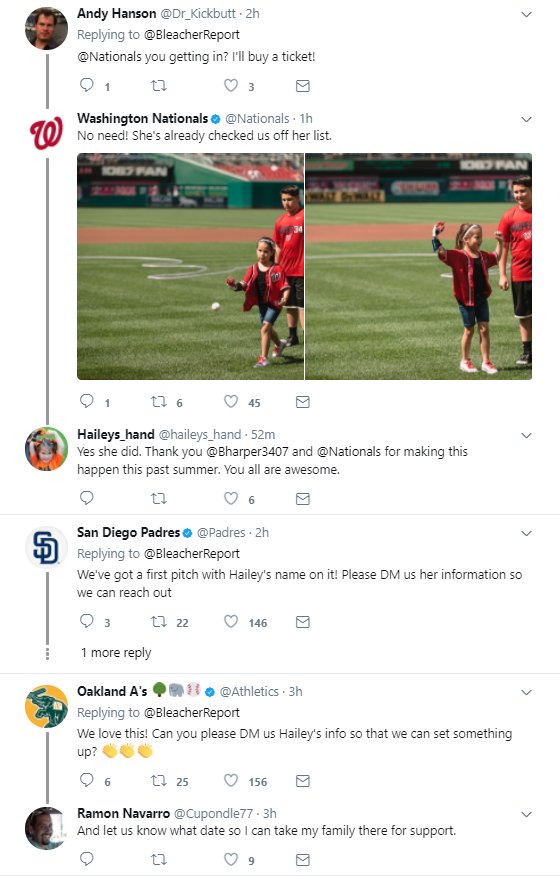
Task: Retweet the San Diego Padres tweet
Action: (x=159, y=621)
